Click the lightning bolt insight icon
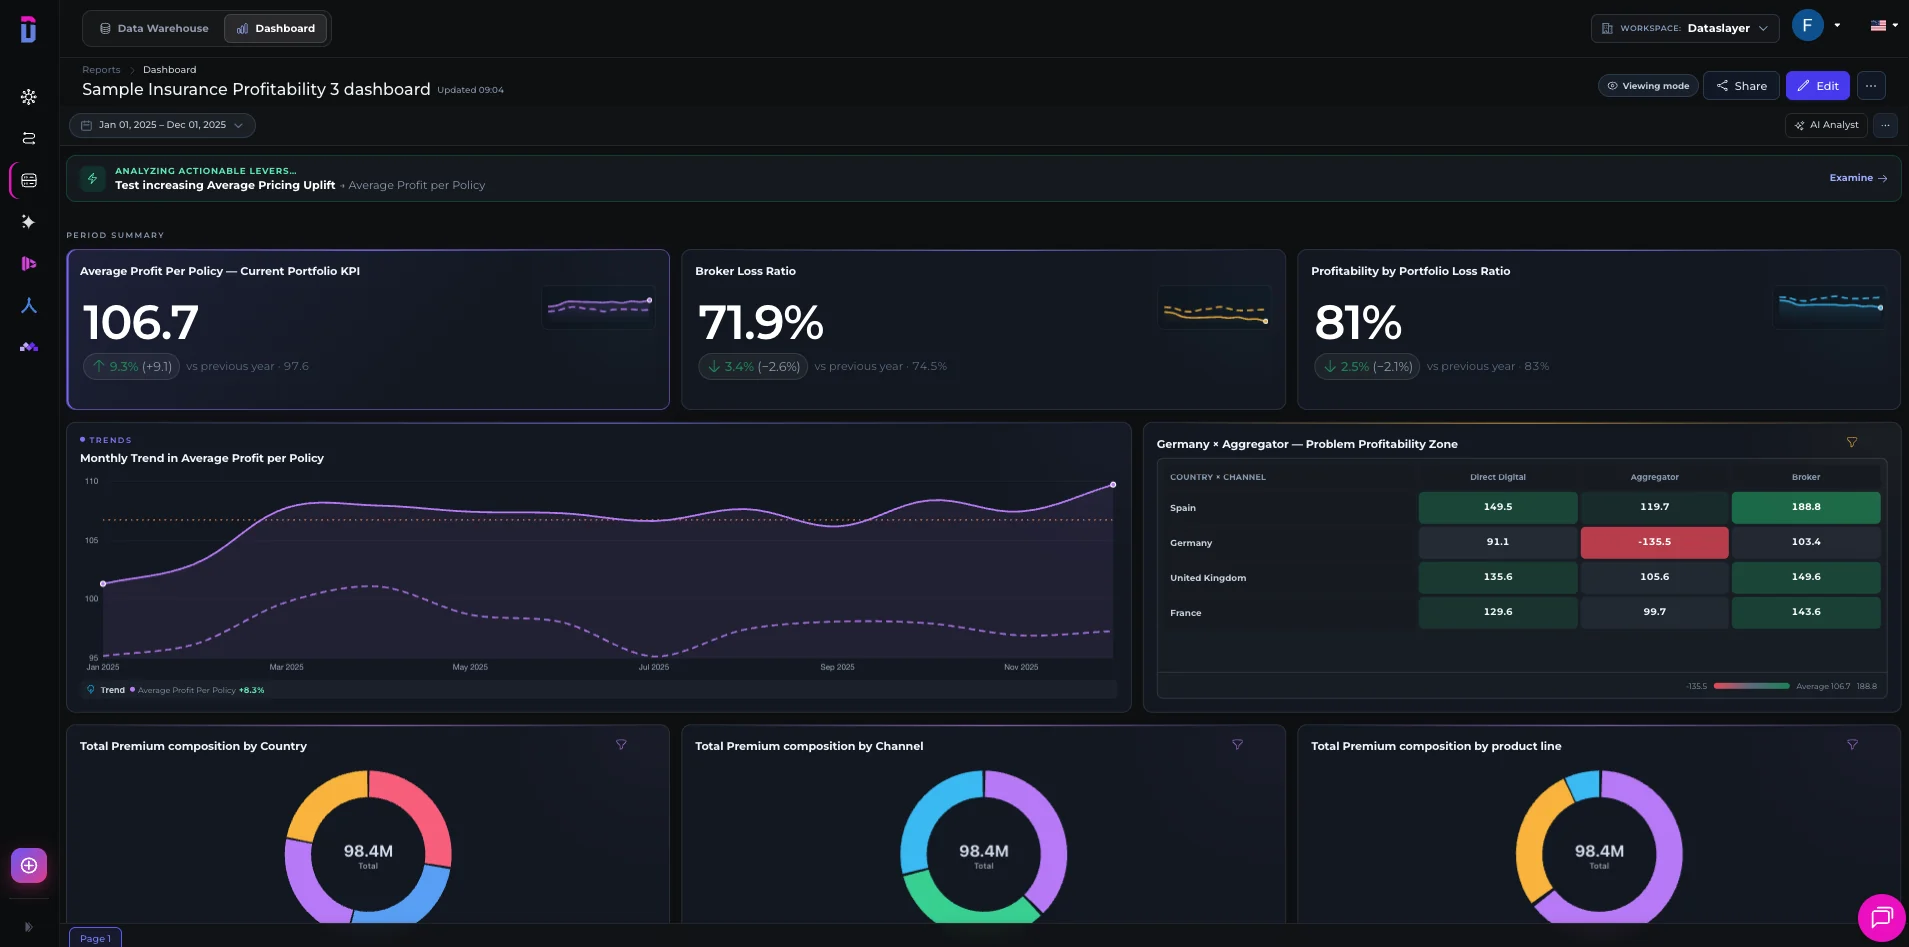 pyautogui.click(x=92, y=178)
